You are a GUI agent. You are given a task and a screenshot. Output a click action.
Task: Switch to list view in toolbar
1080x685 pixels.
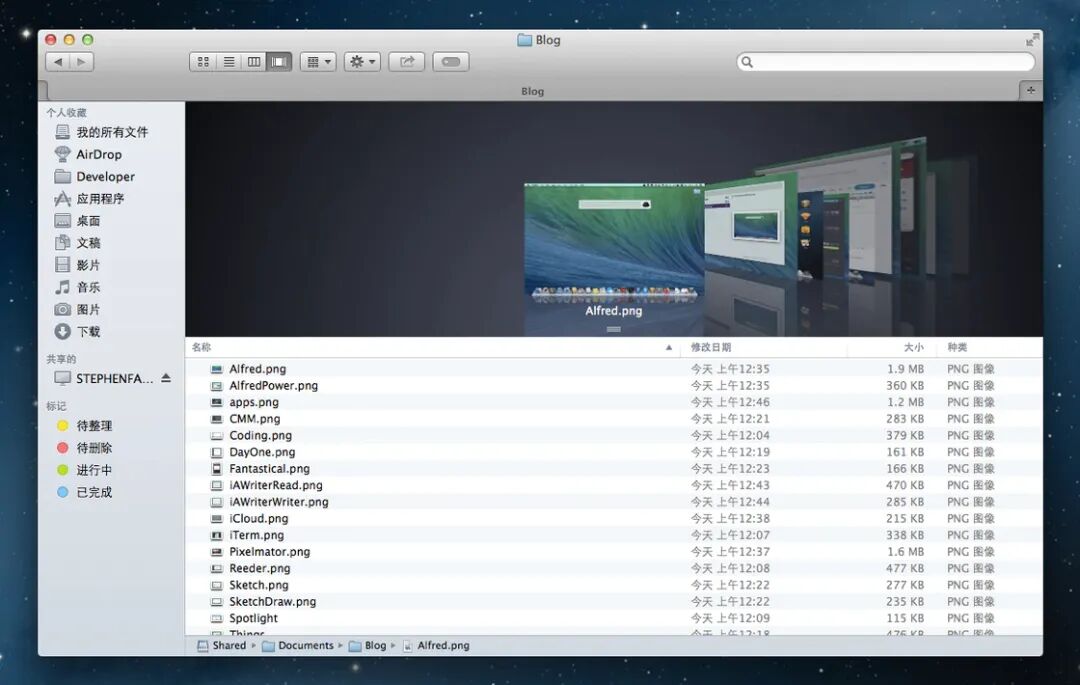pos(229,62)
